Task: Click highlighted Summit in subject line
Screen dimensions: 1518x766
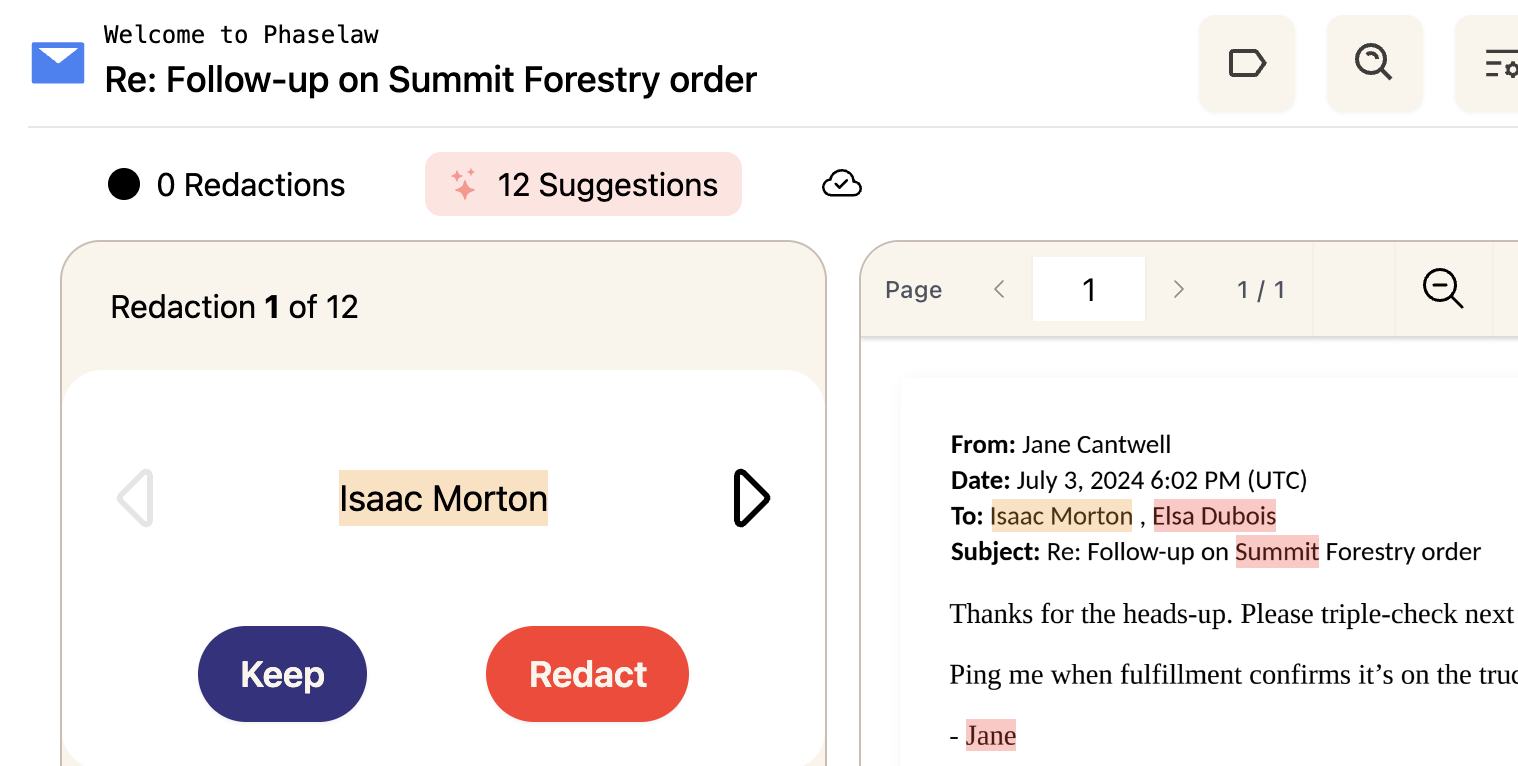Action: pos(1277,551)
